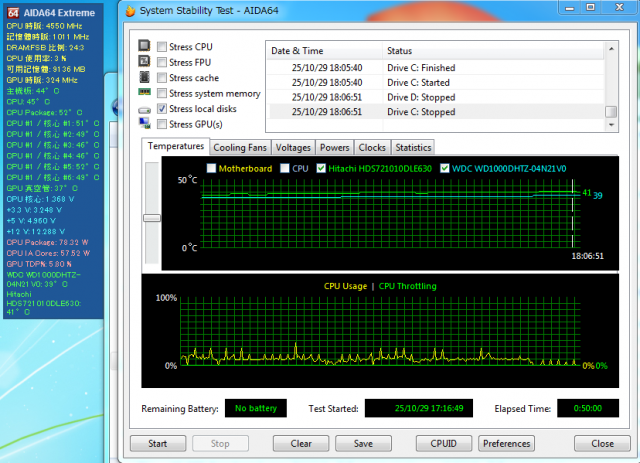Click the 18:06:51 timestamp under temperature graph

pyautogui.click(x=587, y=256)
